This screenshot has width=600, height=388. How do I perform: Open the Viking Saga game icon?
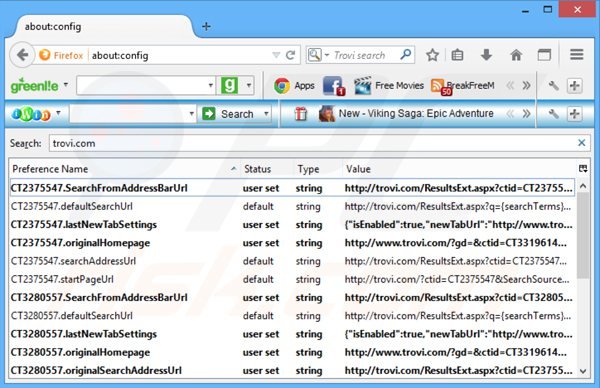327,114
